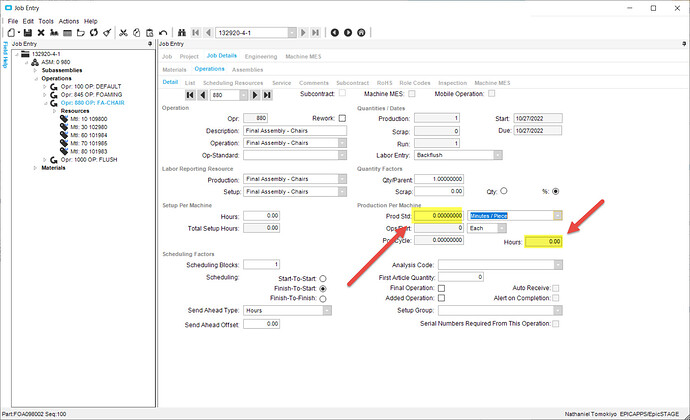This screenshot has height=420, width=690.
Task: Open the Operation Final Assembly dropdown
Action: click(342, 143)
